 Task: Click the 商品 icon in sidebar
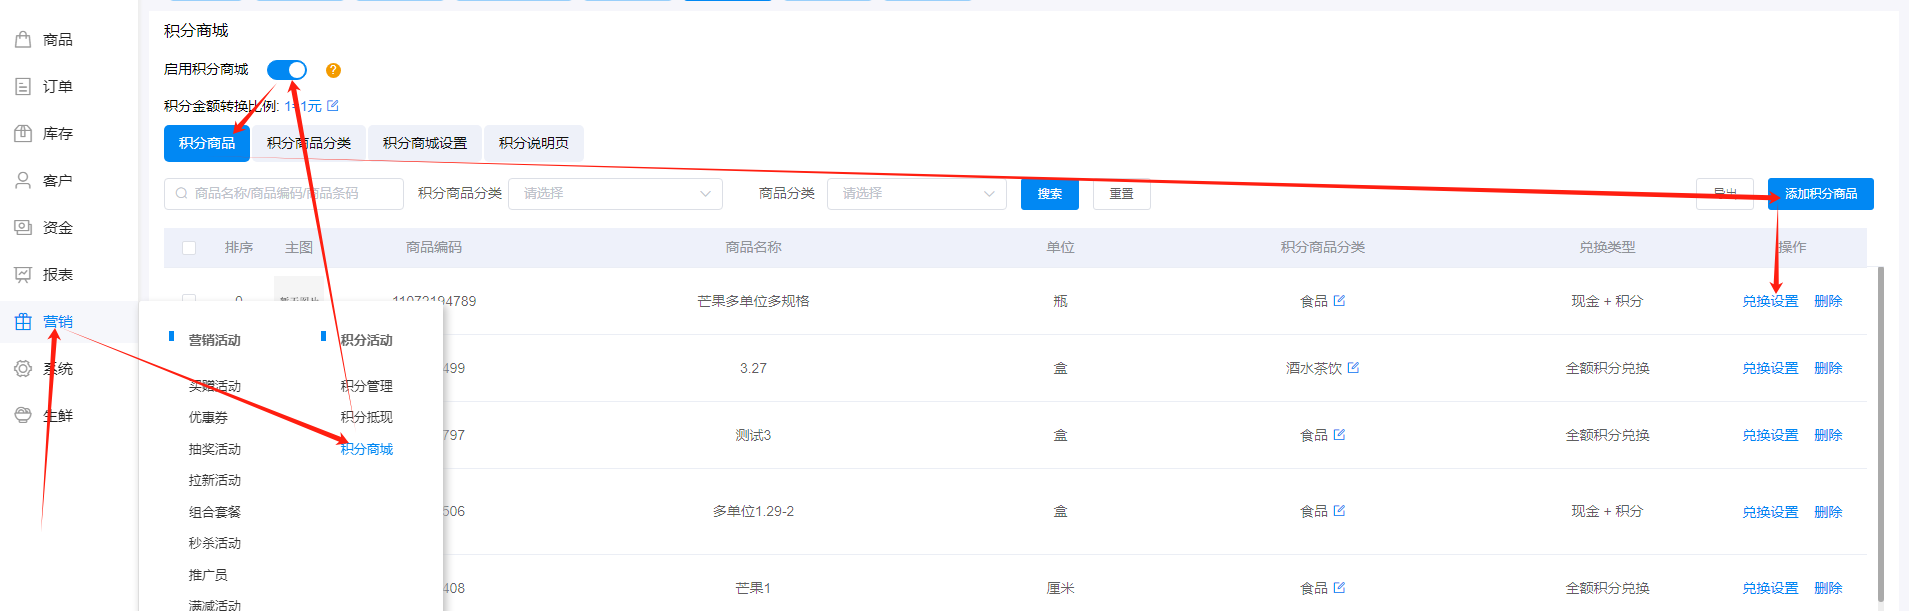(23, 40)
